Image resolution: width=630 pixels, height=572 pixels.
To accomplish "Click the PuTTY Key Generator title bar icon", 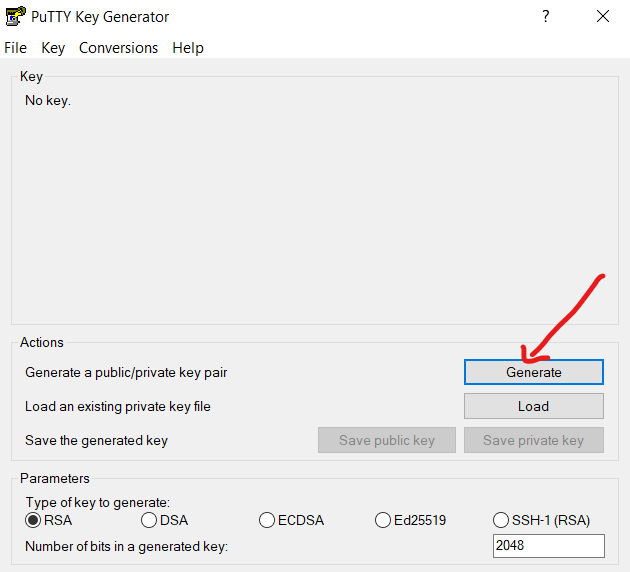I will pos(15,16).
